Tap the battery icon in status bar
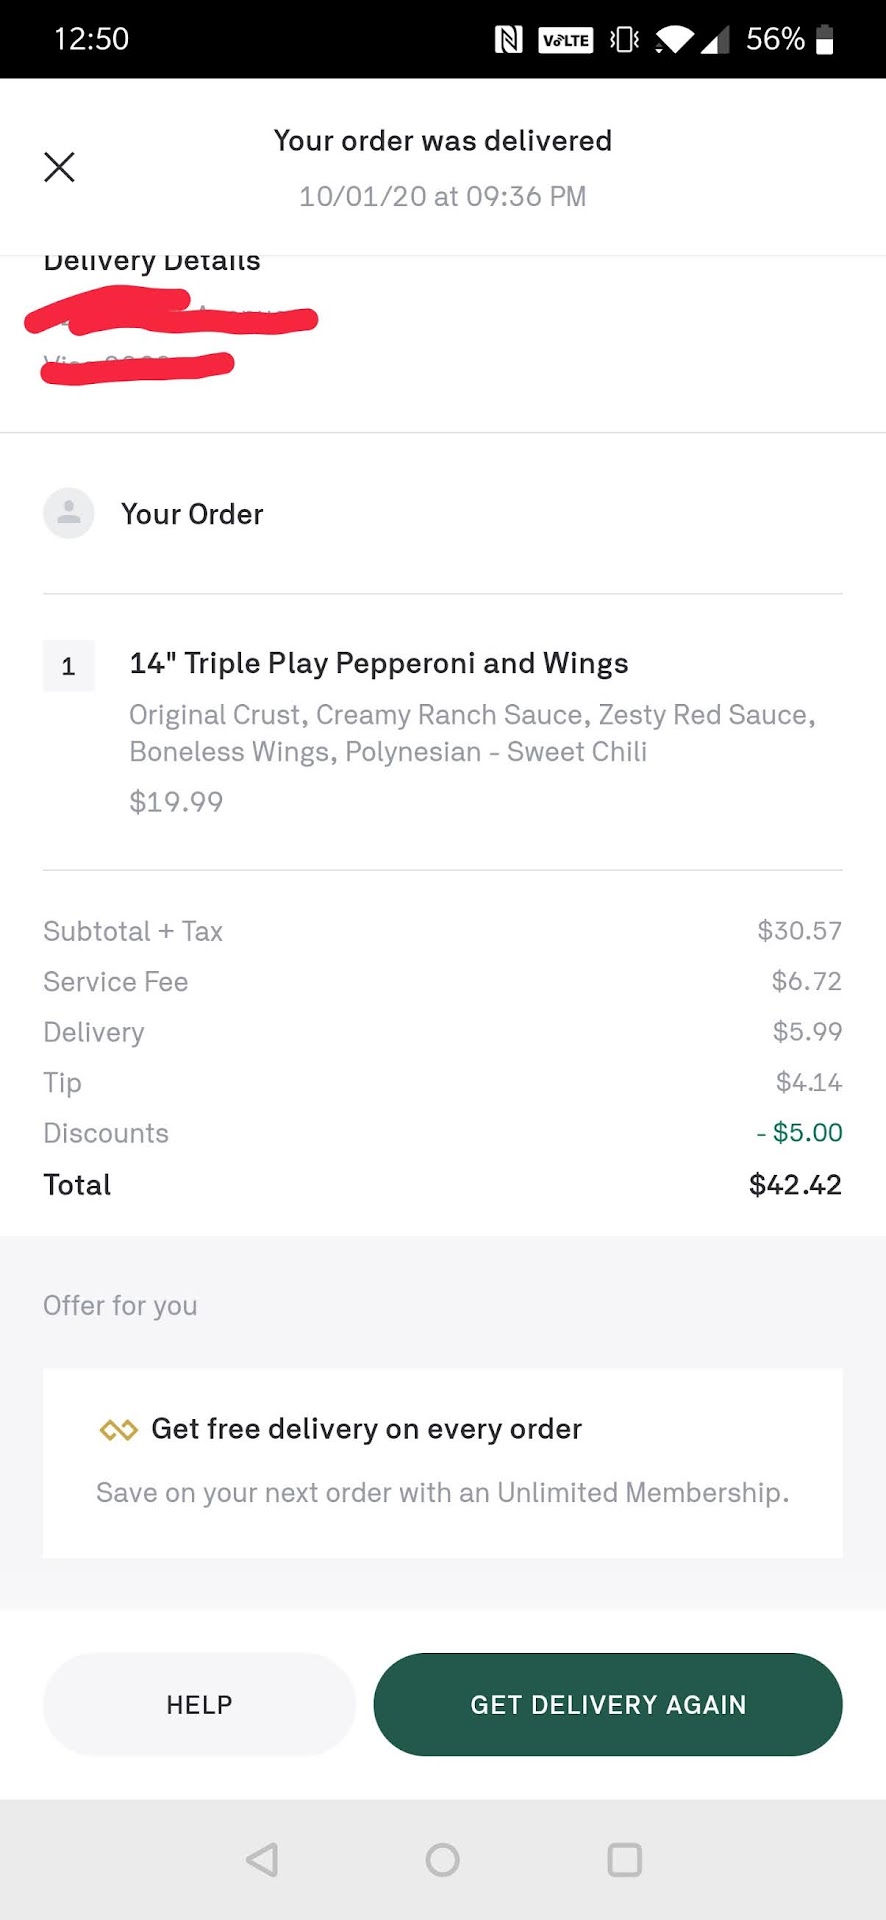Screen dimensions: 886x1920 click(x=825, y=40)
